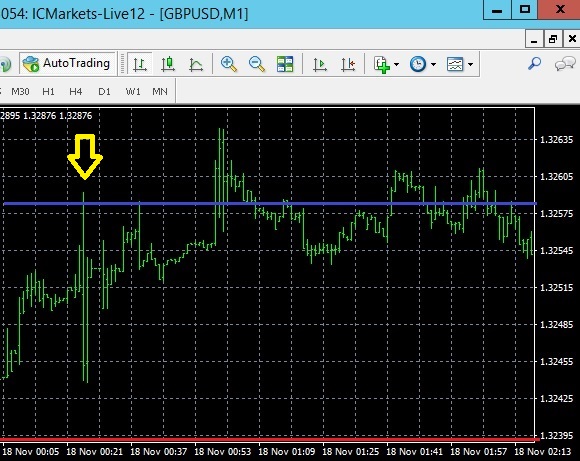The width and height of the screenshot is (580, 461).
Task: Open the periodicity clock icon
Action: tap(418, 64)
